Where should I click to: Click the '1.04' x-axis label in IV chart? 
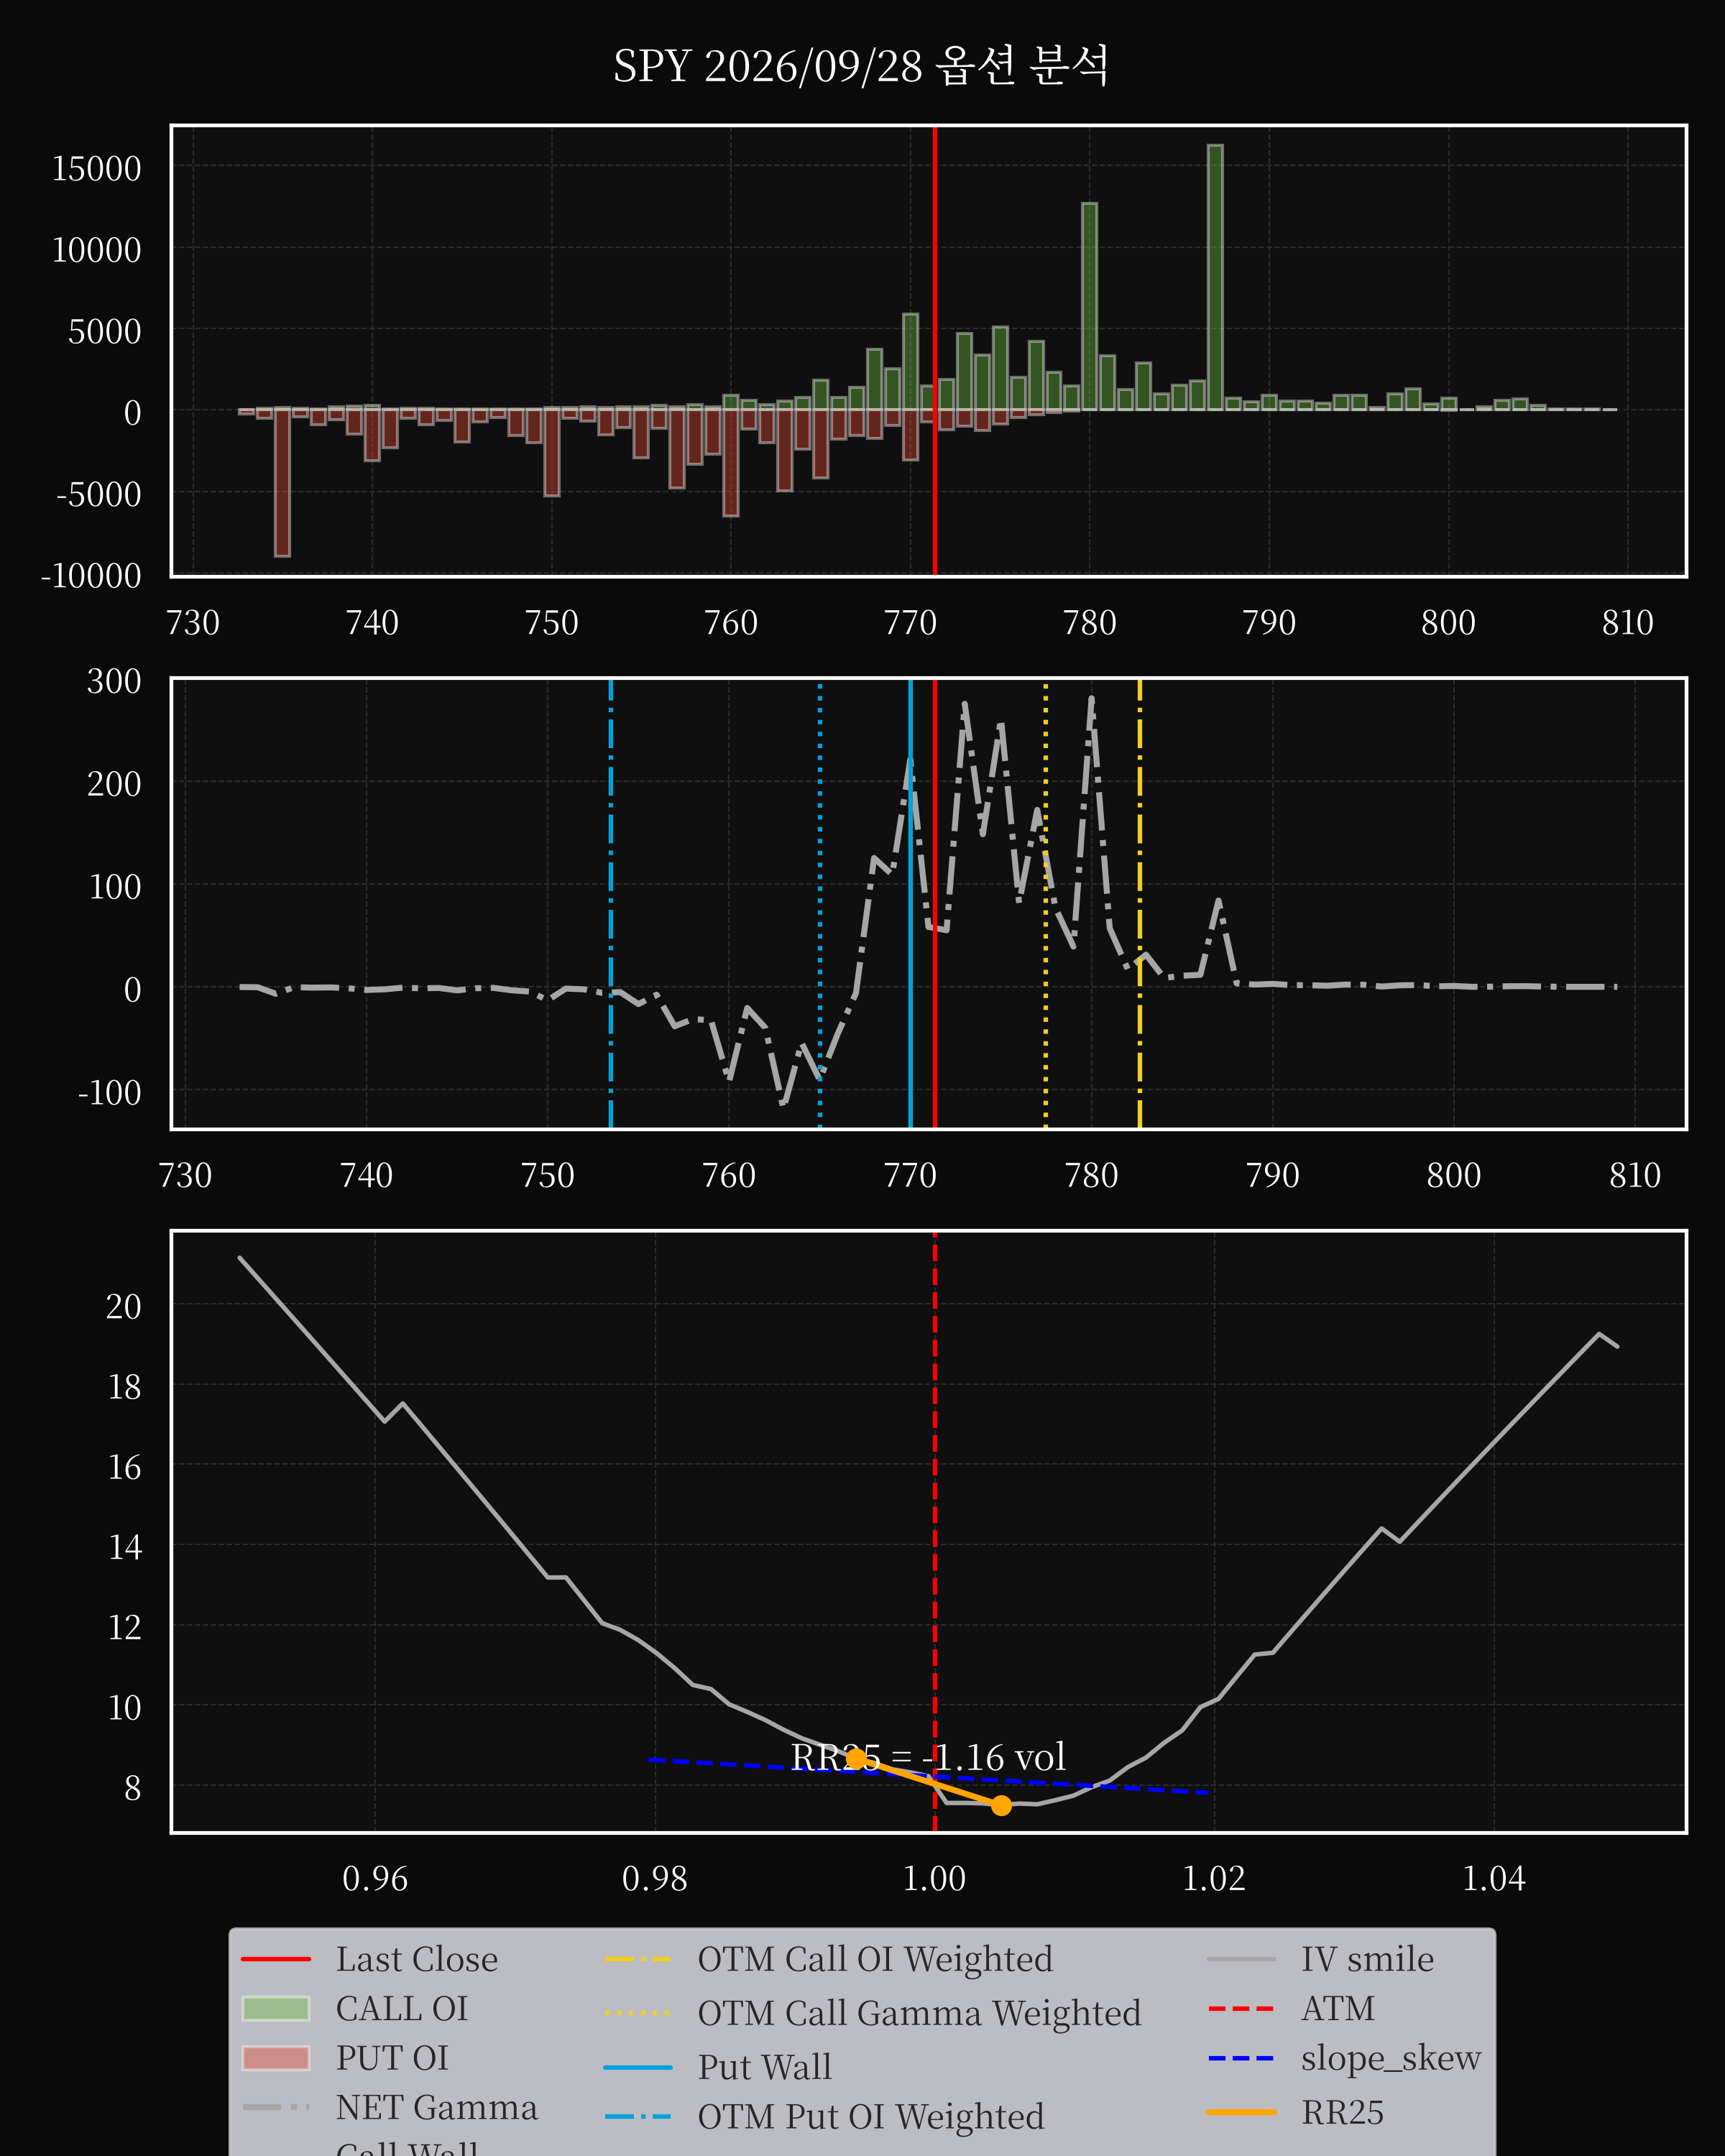(1494, 1878)
